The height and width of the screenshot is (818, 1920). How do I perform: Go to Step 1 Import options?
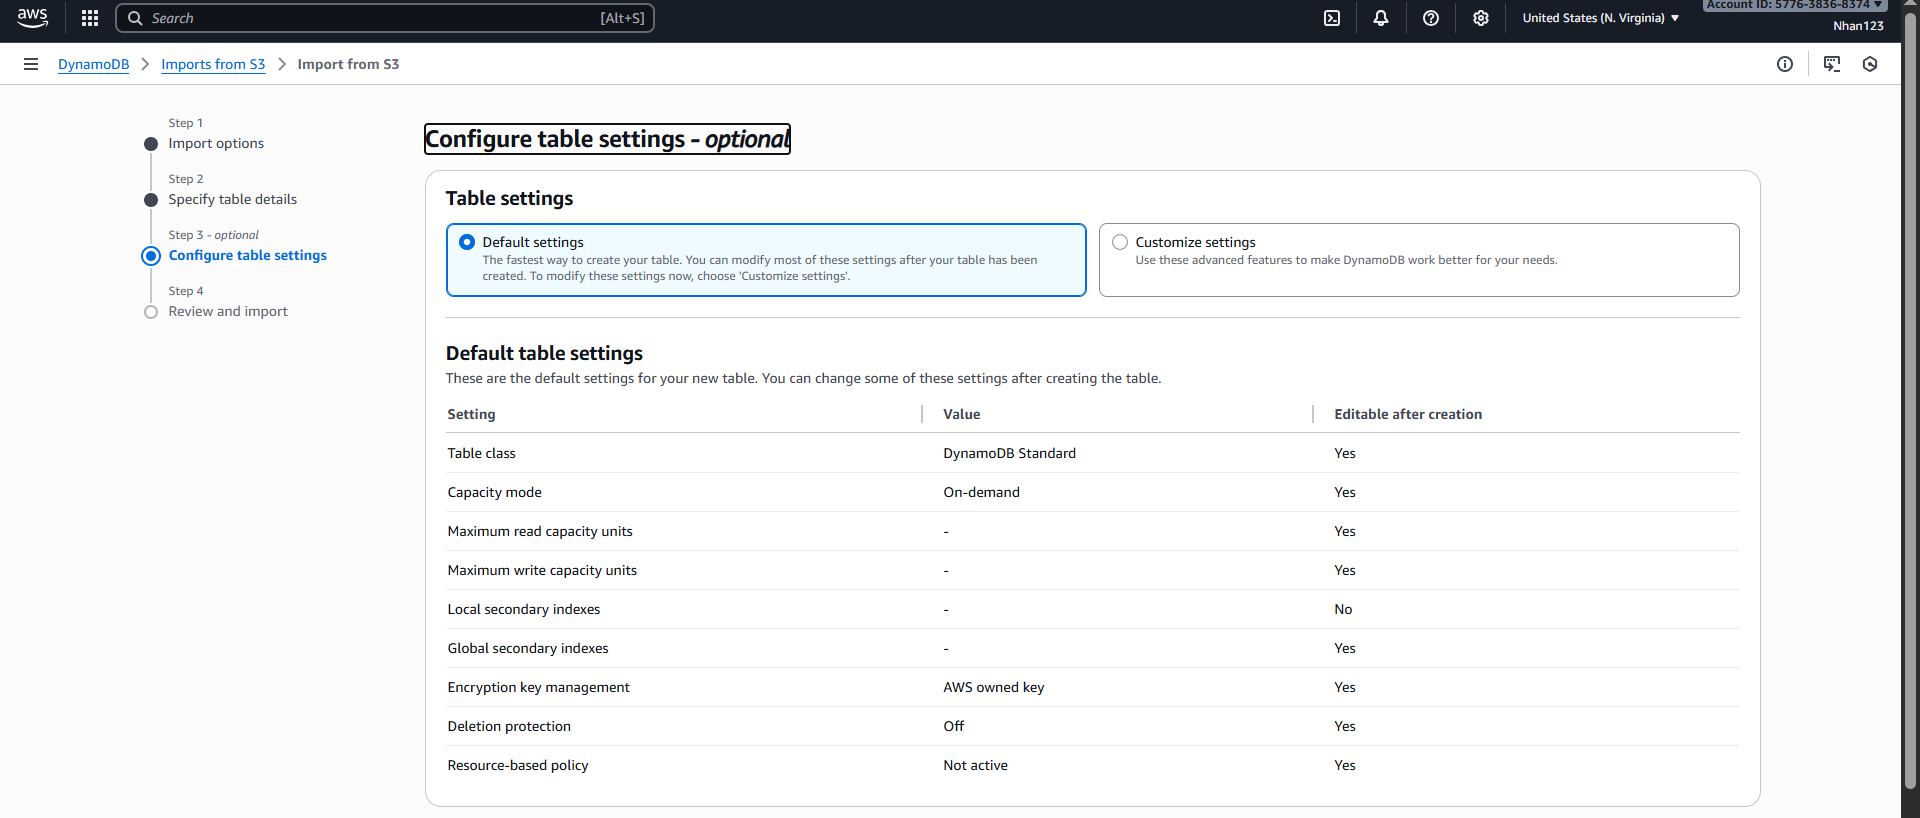click(216, 143)
